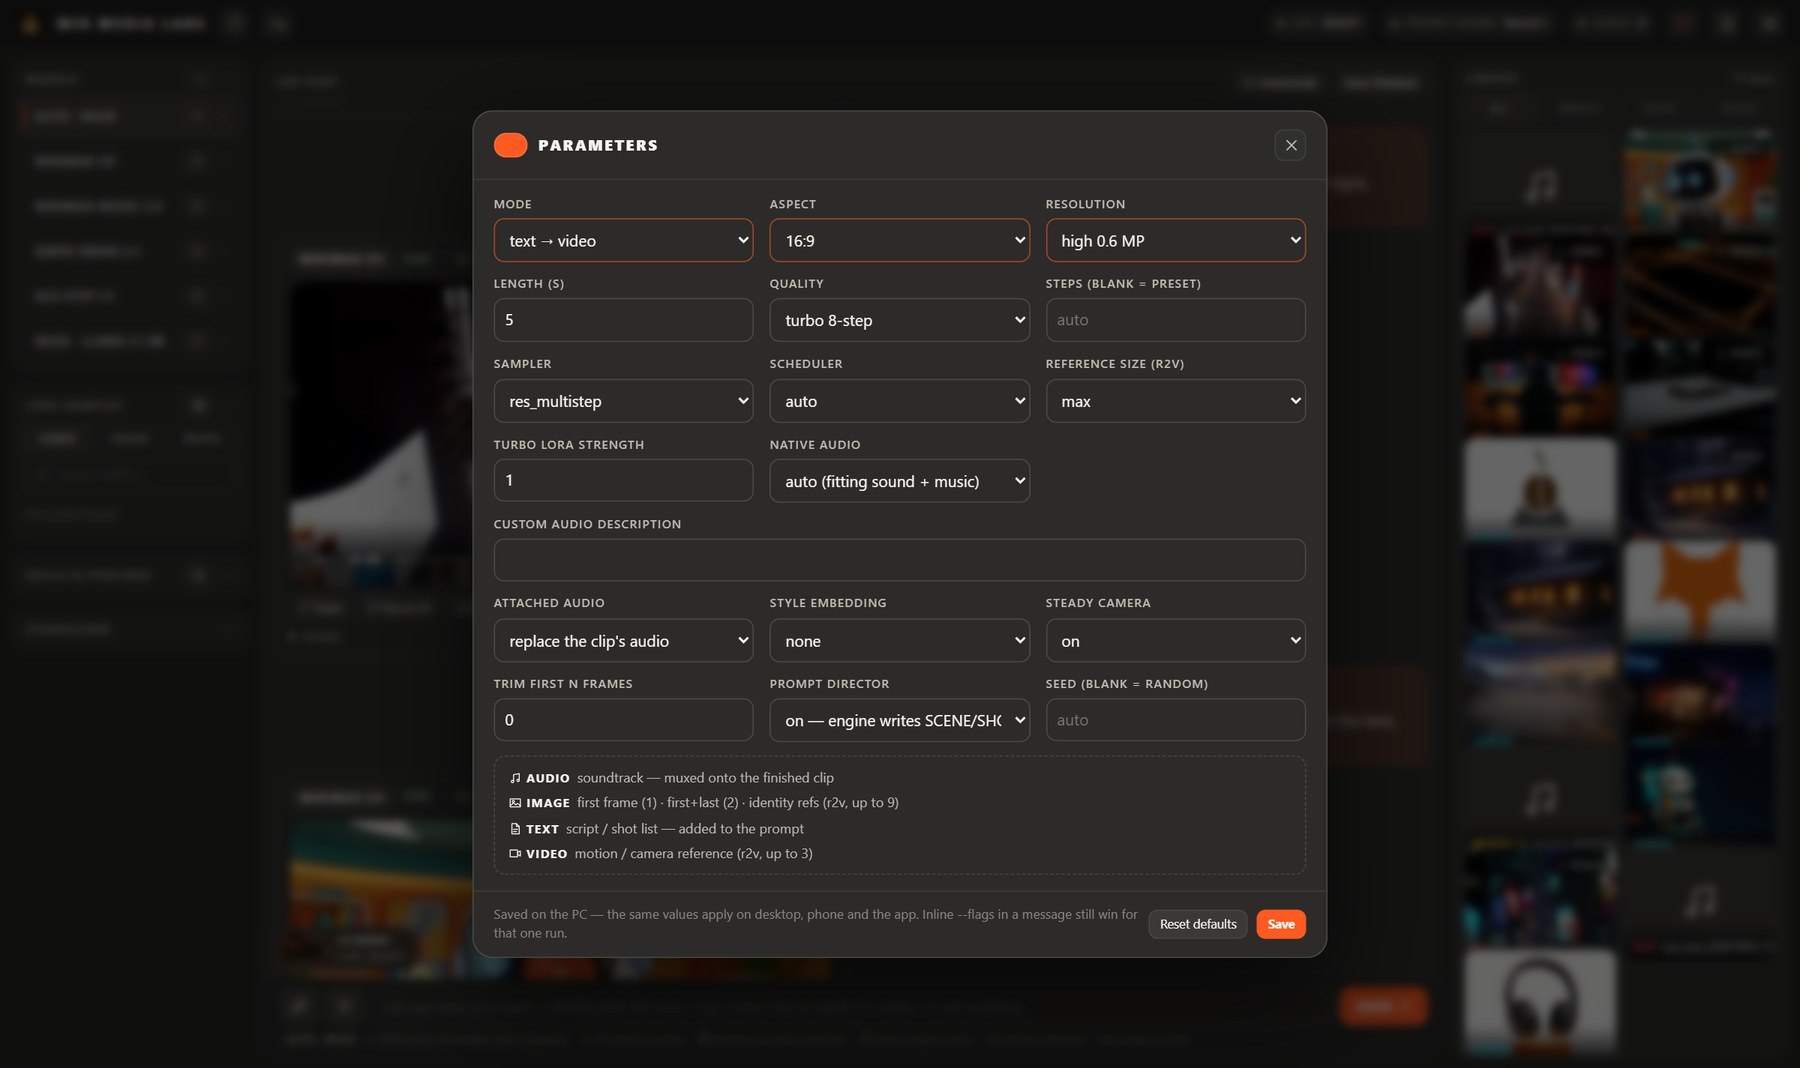The width and height of the screenshot is (1800, 1068).
Task: Toggle the Prompt Director on setting
Action: point(899,720)
